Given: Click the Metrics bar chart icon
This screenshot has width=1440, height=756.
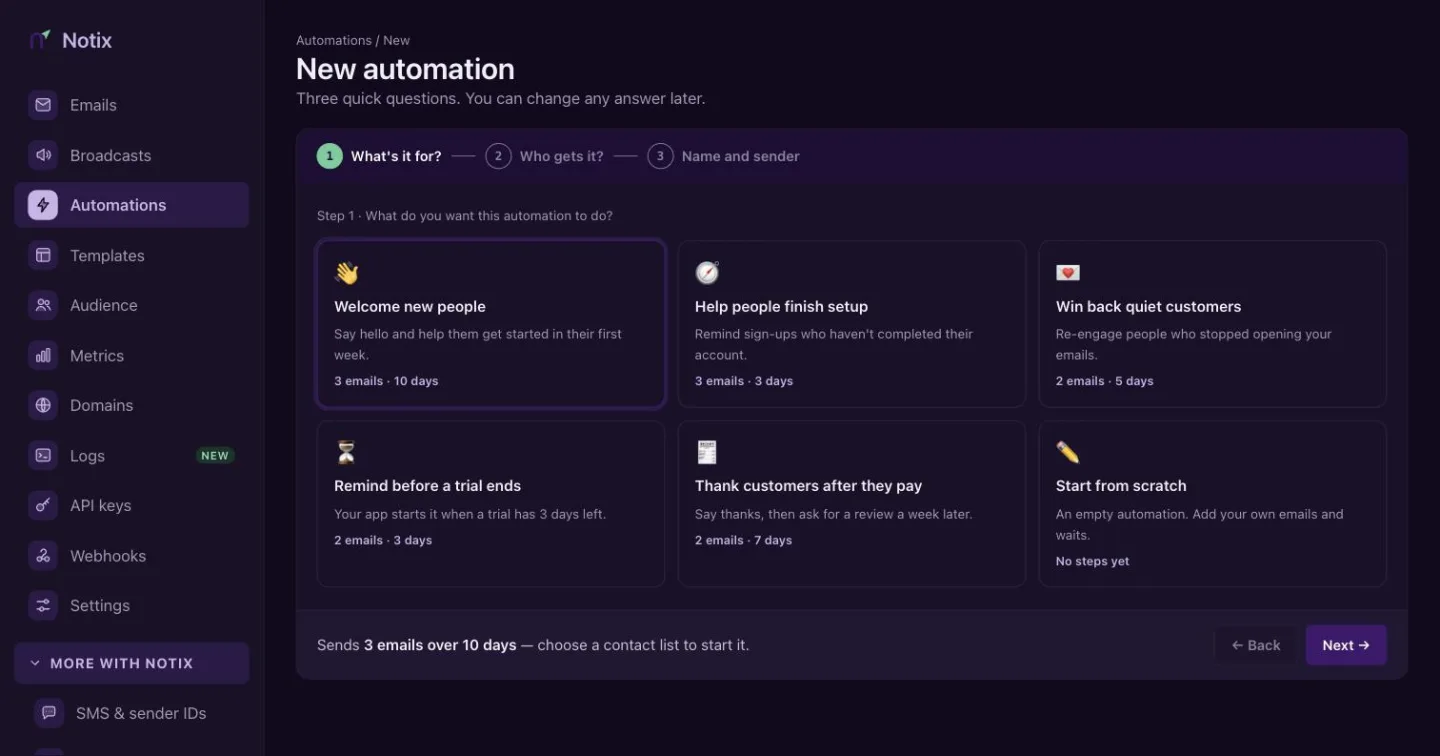Looking at the screenshot, I should (x=43, y=355).
